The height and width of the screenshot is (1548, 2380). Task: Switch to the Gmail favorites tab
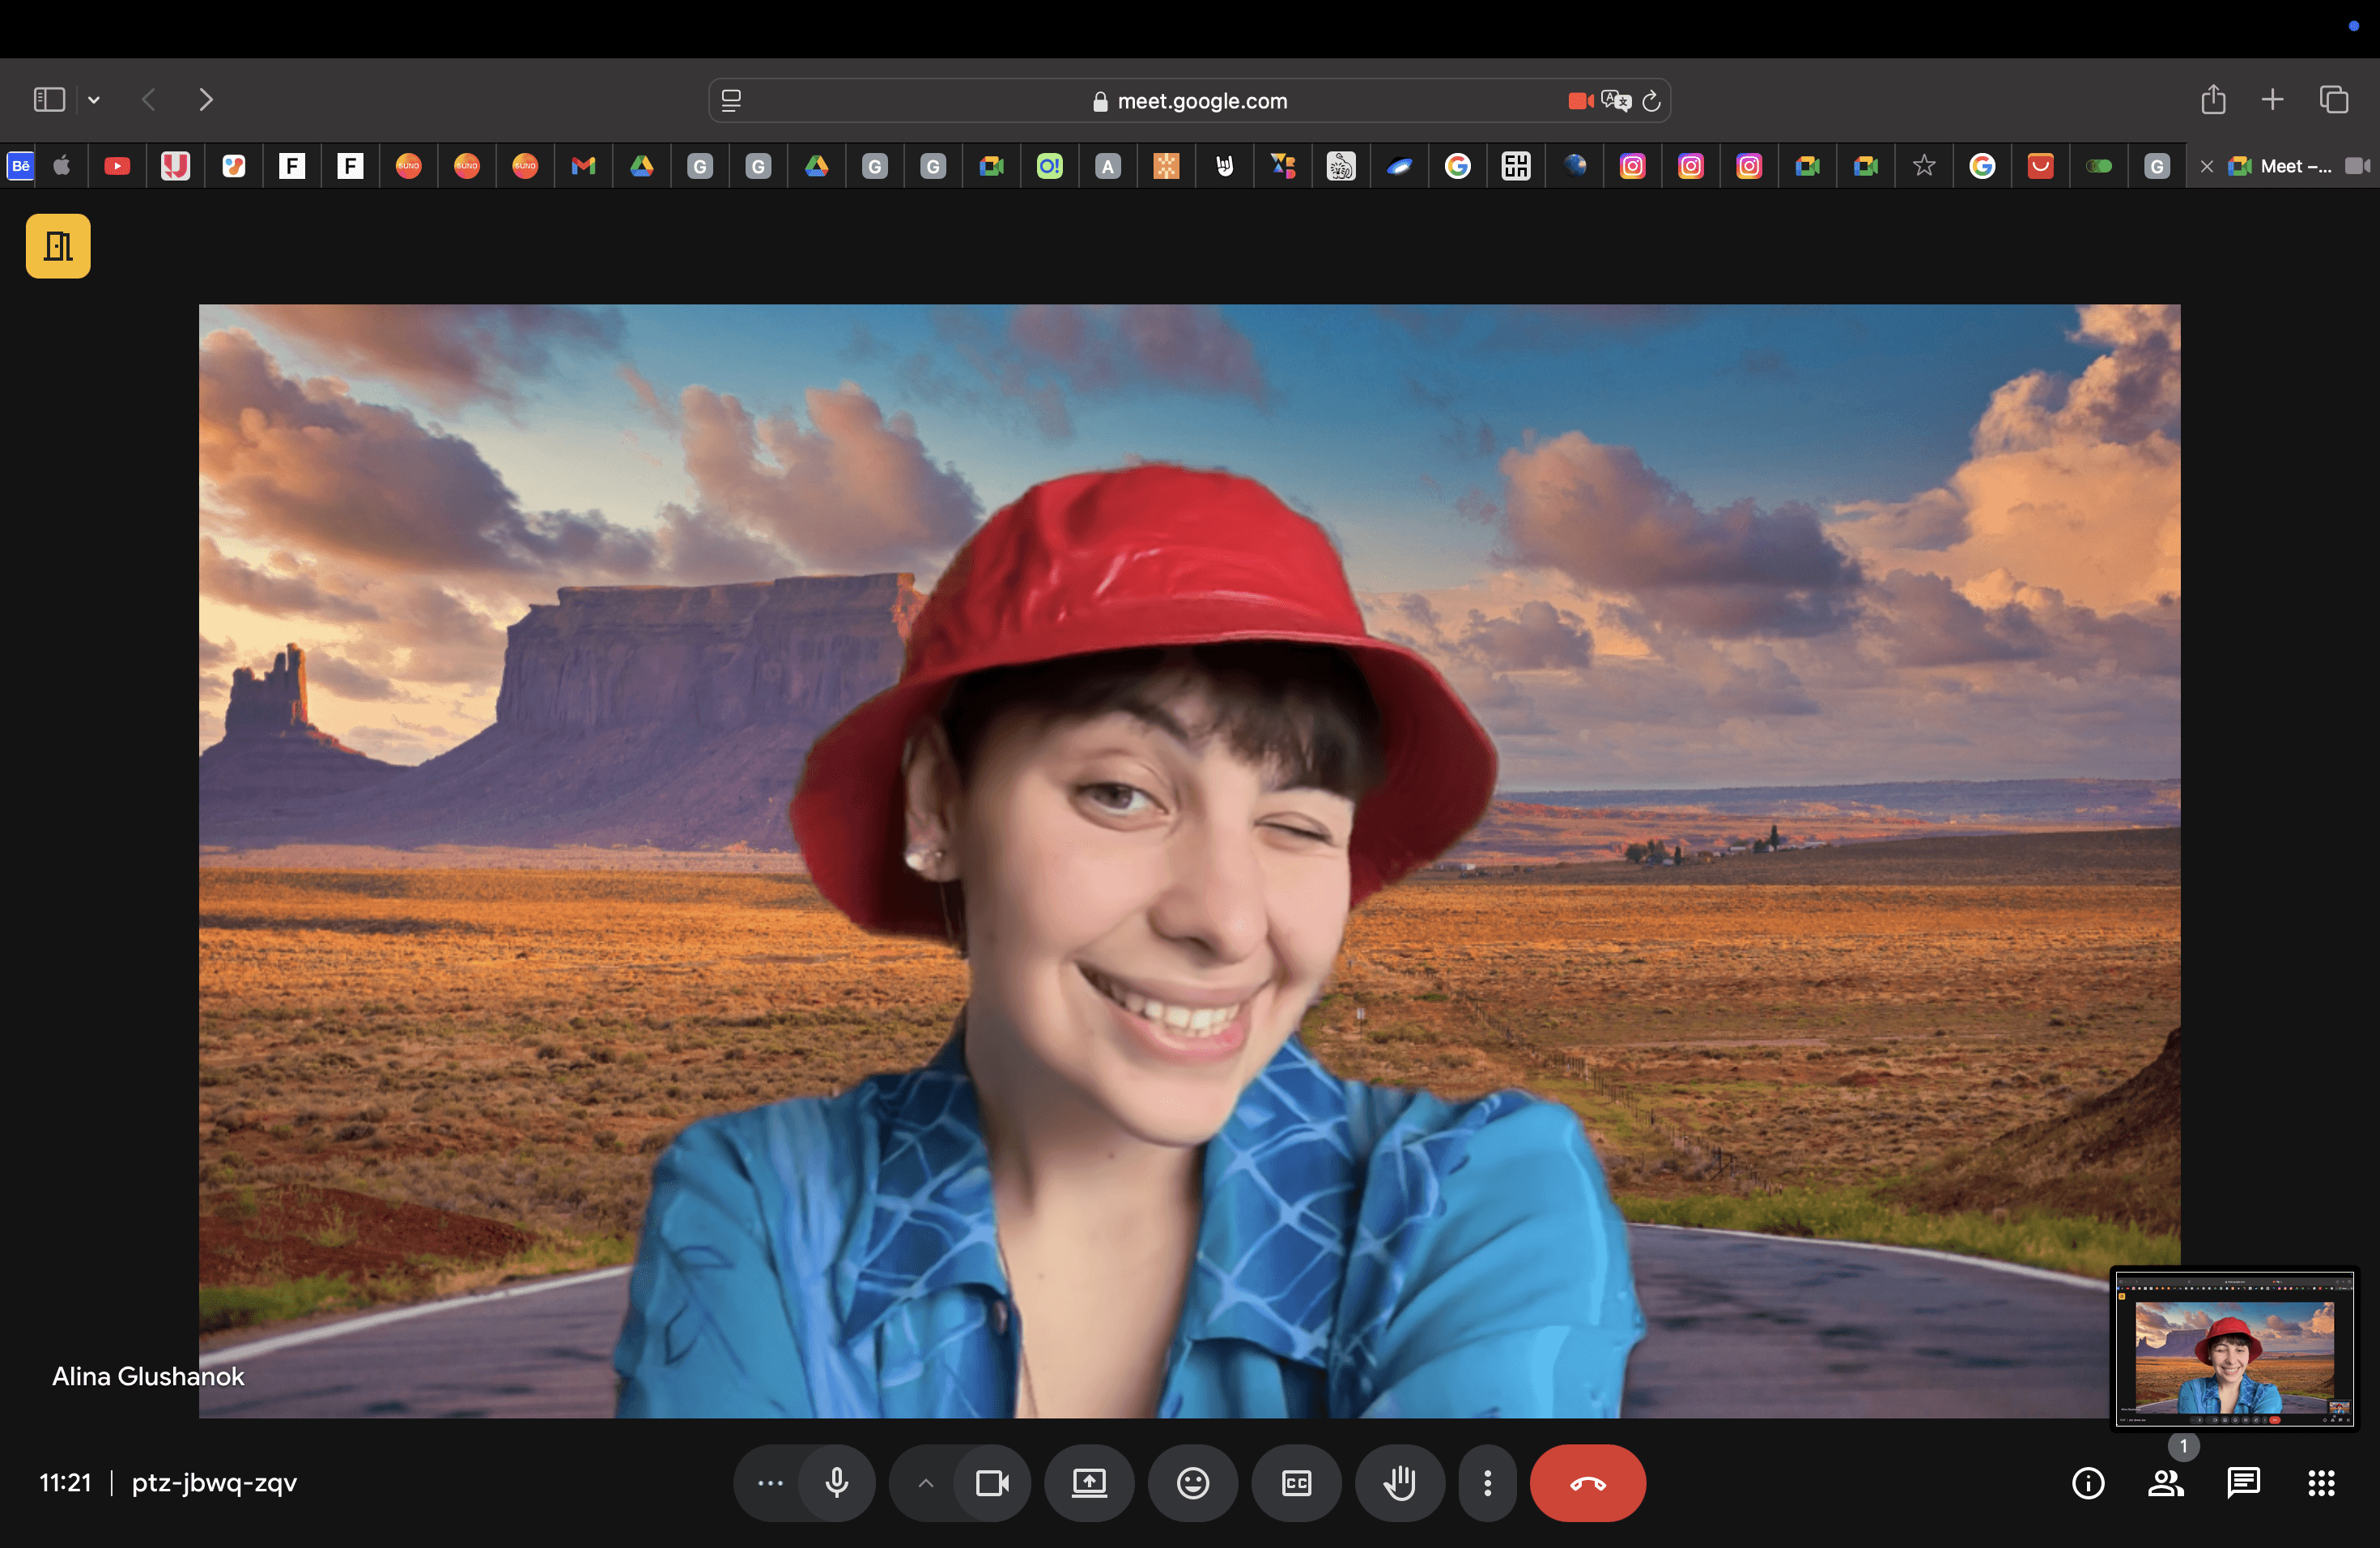(583, 166)
